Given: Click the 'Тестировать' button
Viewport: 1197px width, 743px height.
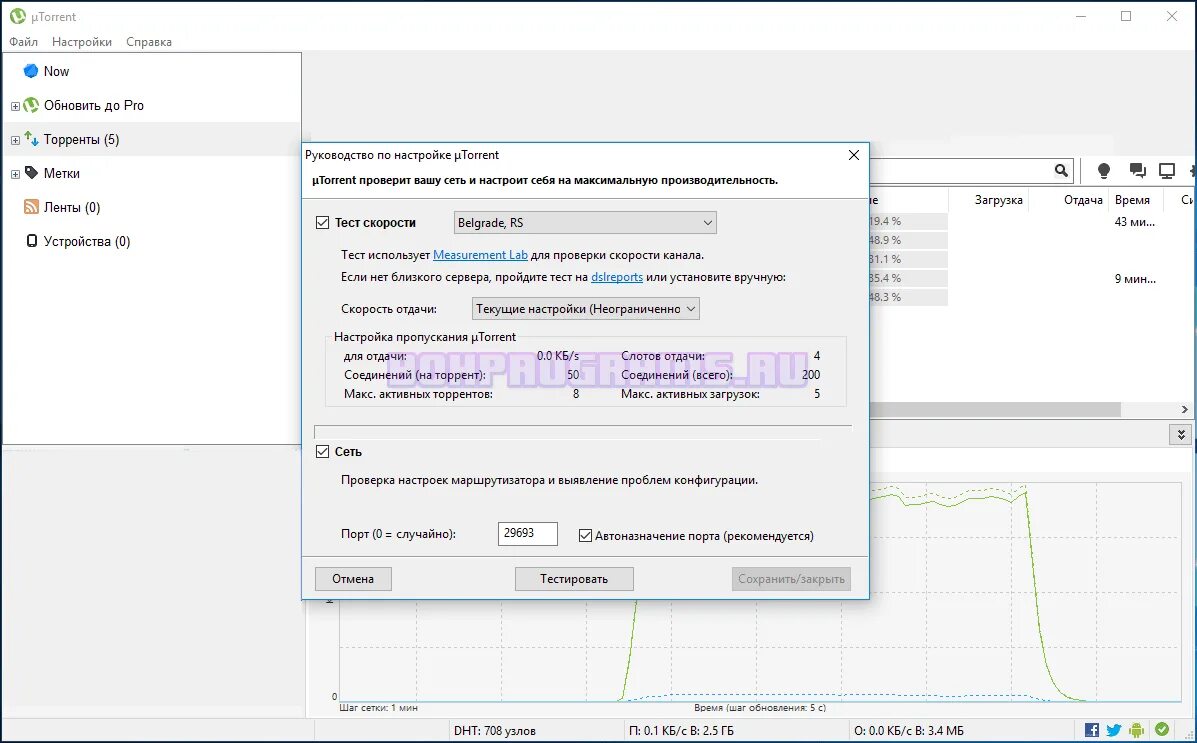Looking at the screenshot, I should [574, 579].
